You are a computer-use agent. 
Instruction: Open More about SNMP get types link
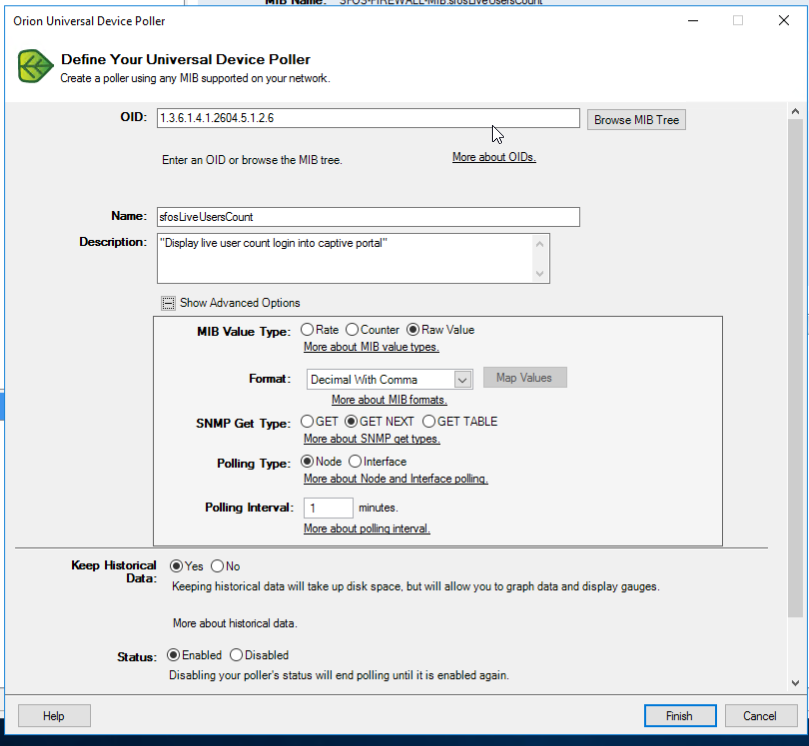click(372, 439)
